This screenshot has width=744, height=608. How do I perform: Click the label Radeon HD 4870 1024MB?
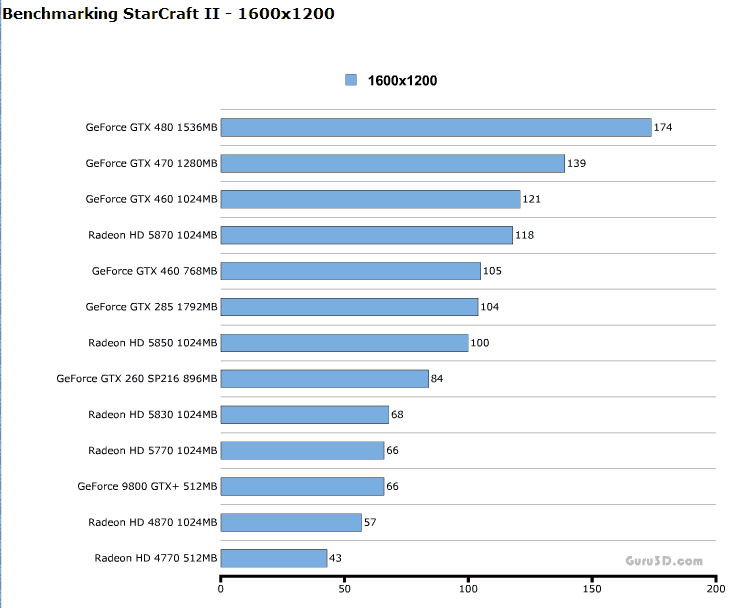click(x=153, y=522)
